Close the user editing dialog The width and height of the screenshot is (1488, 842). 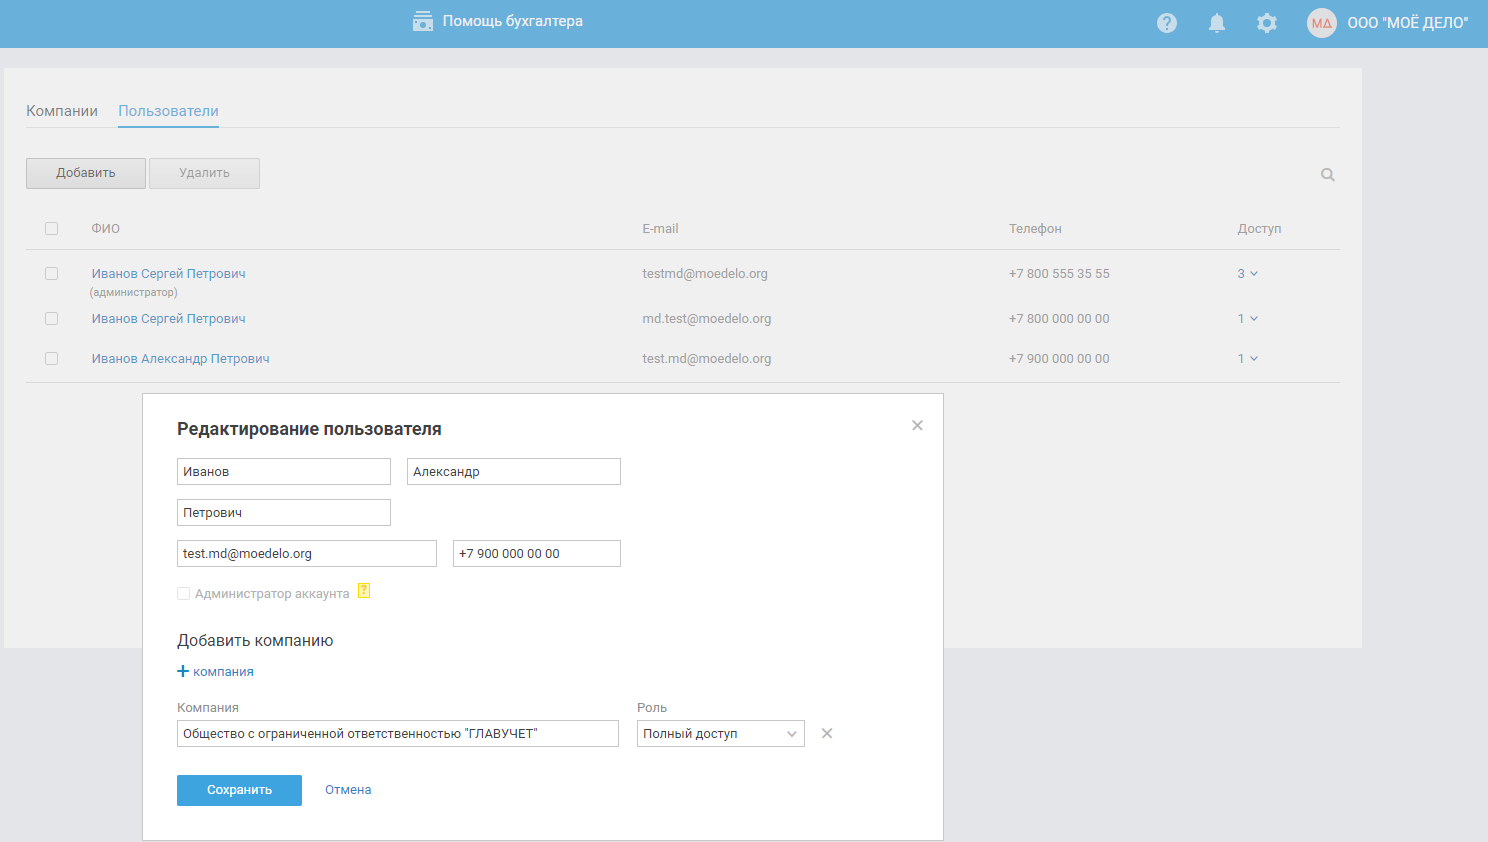click(917, 426)
